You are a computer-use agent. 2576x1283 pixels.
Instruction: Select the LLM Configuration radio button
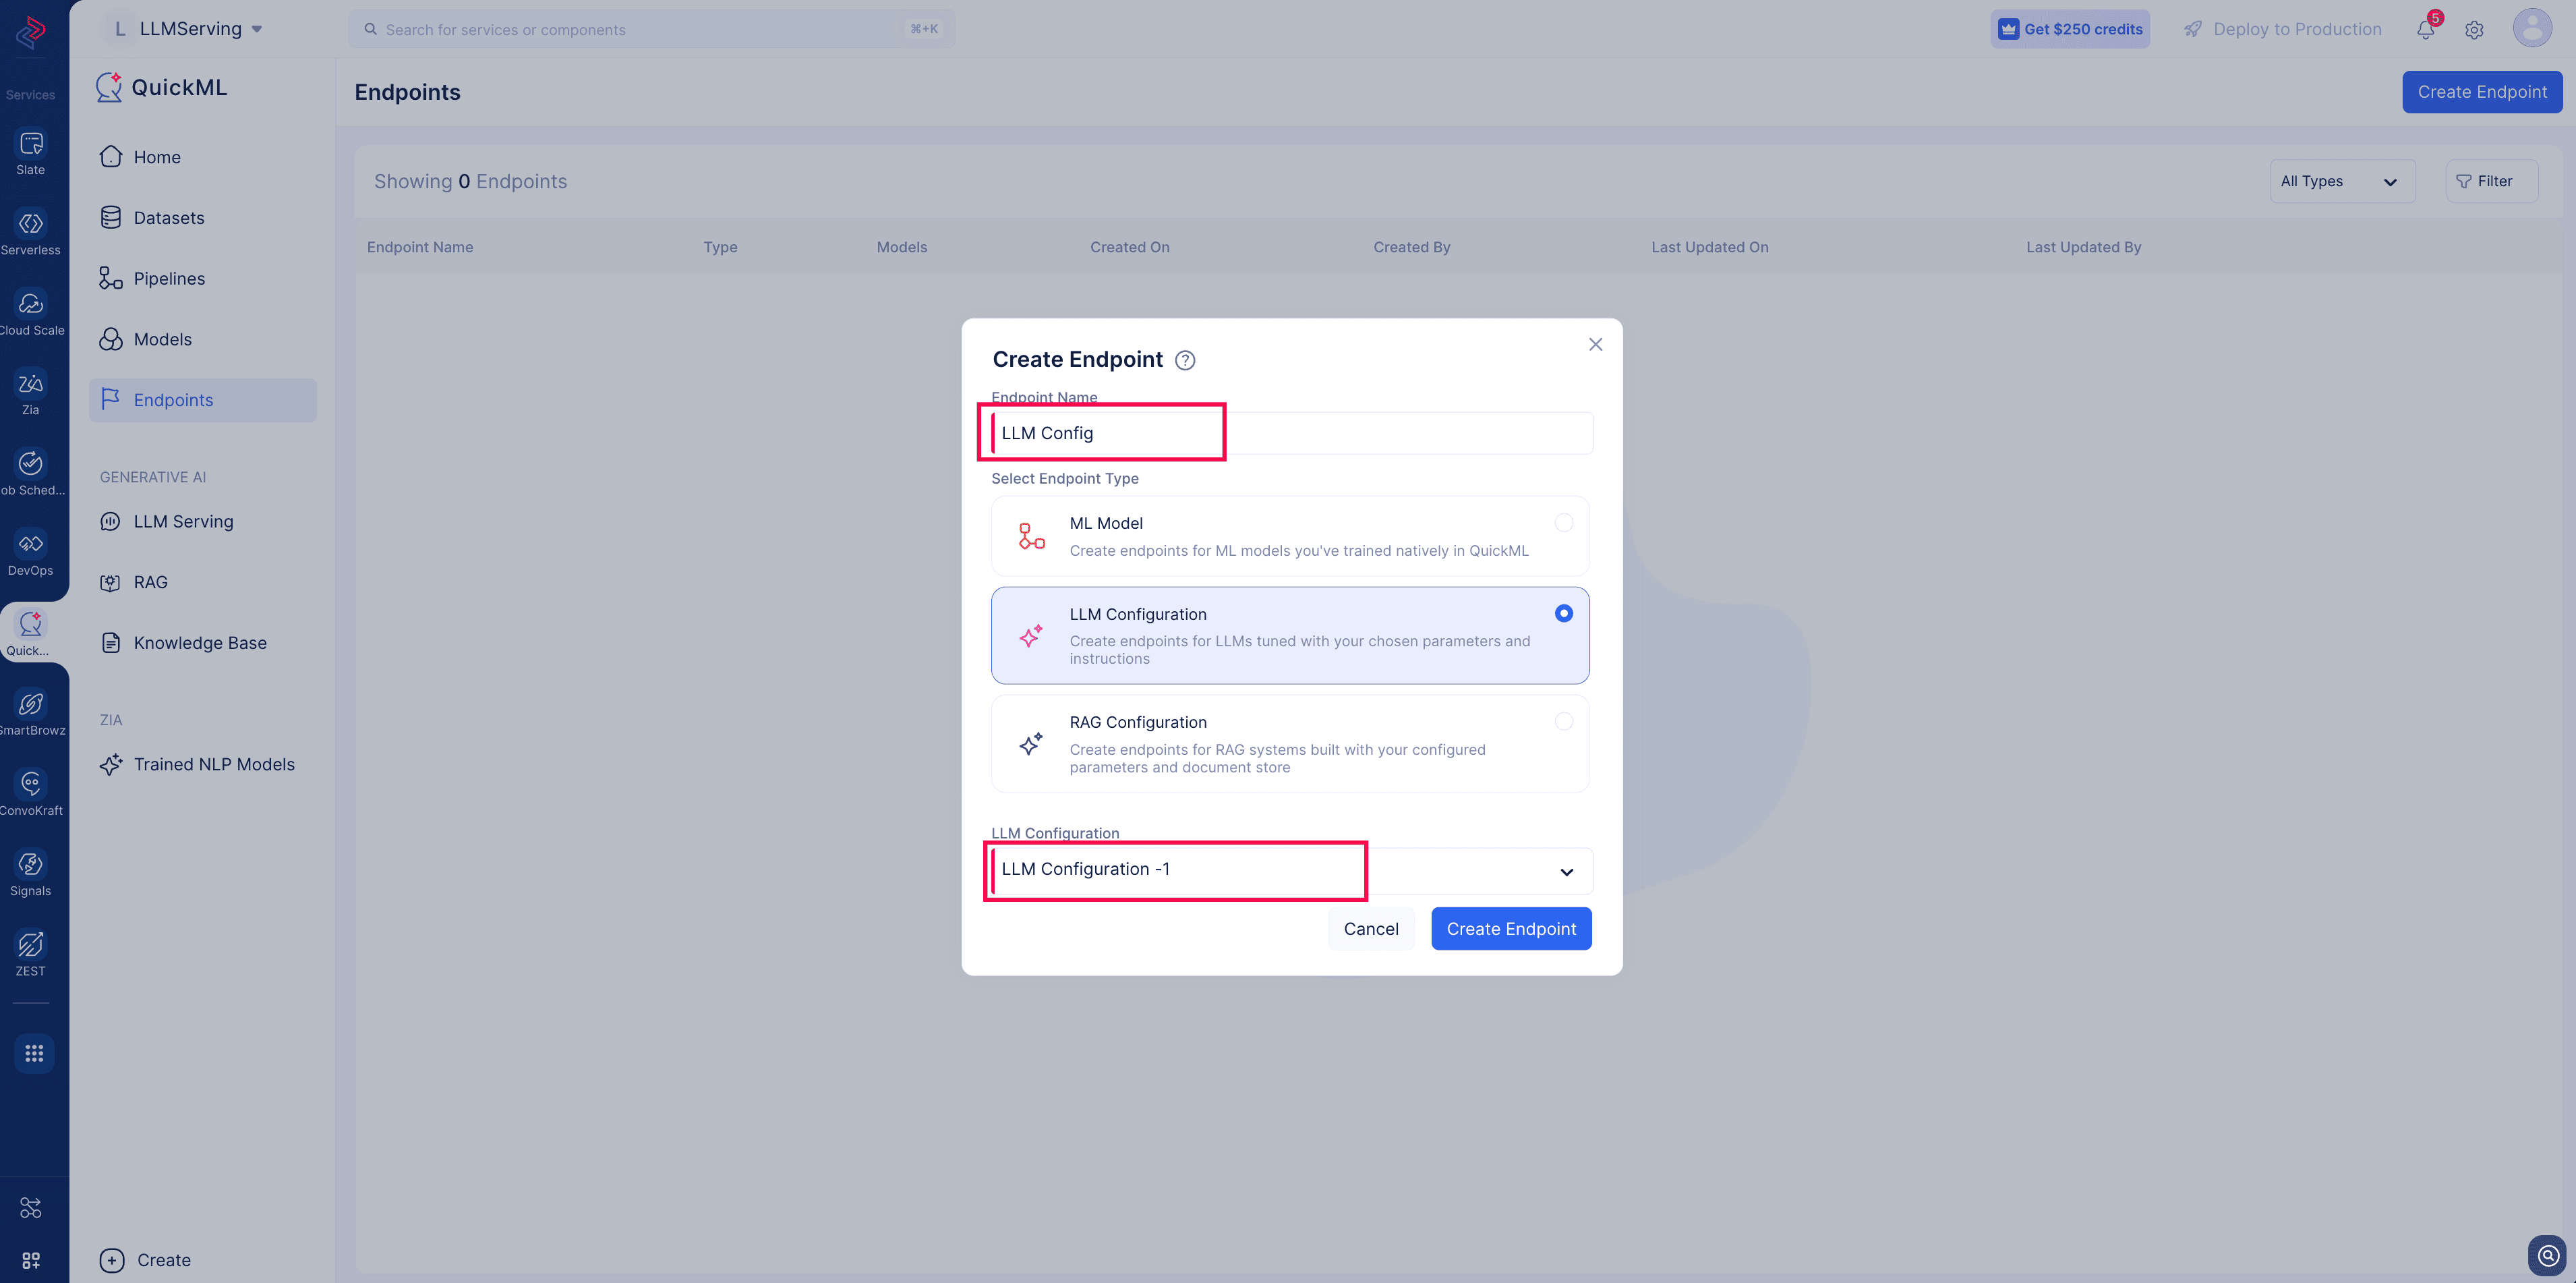click(1564, 614)
